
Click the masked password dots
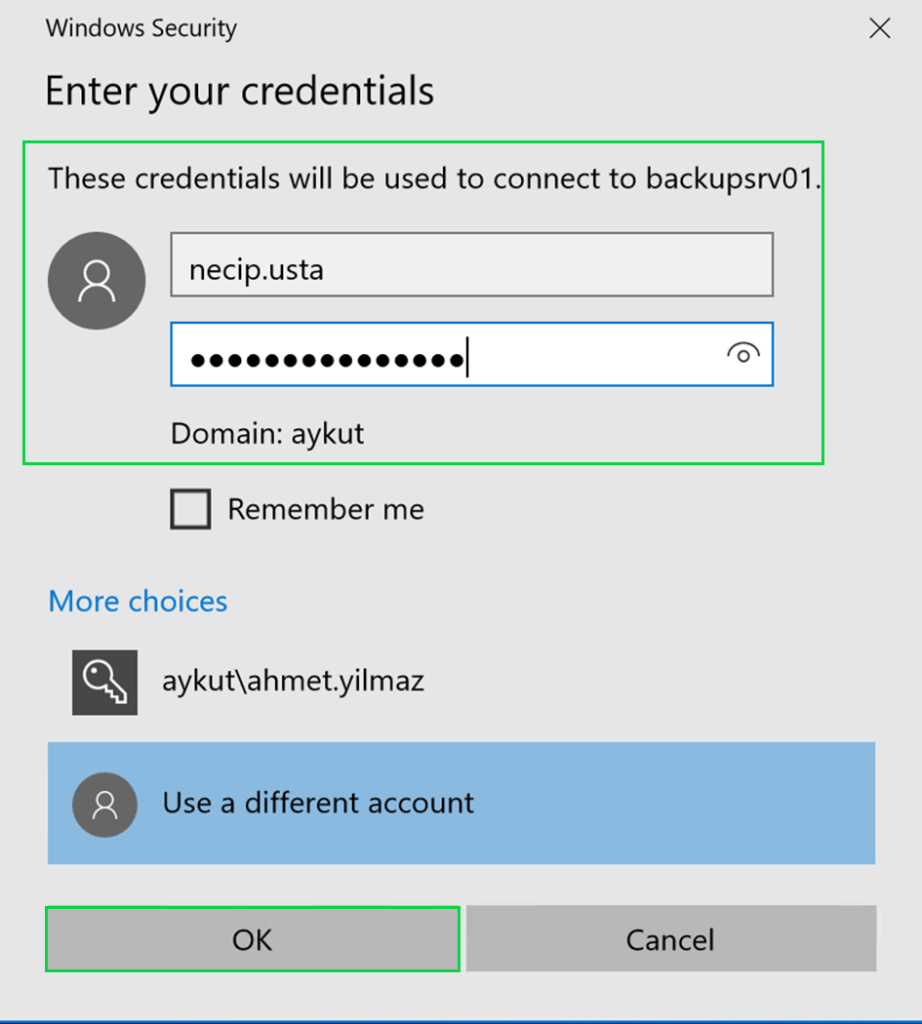click(x=327, y=359)
